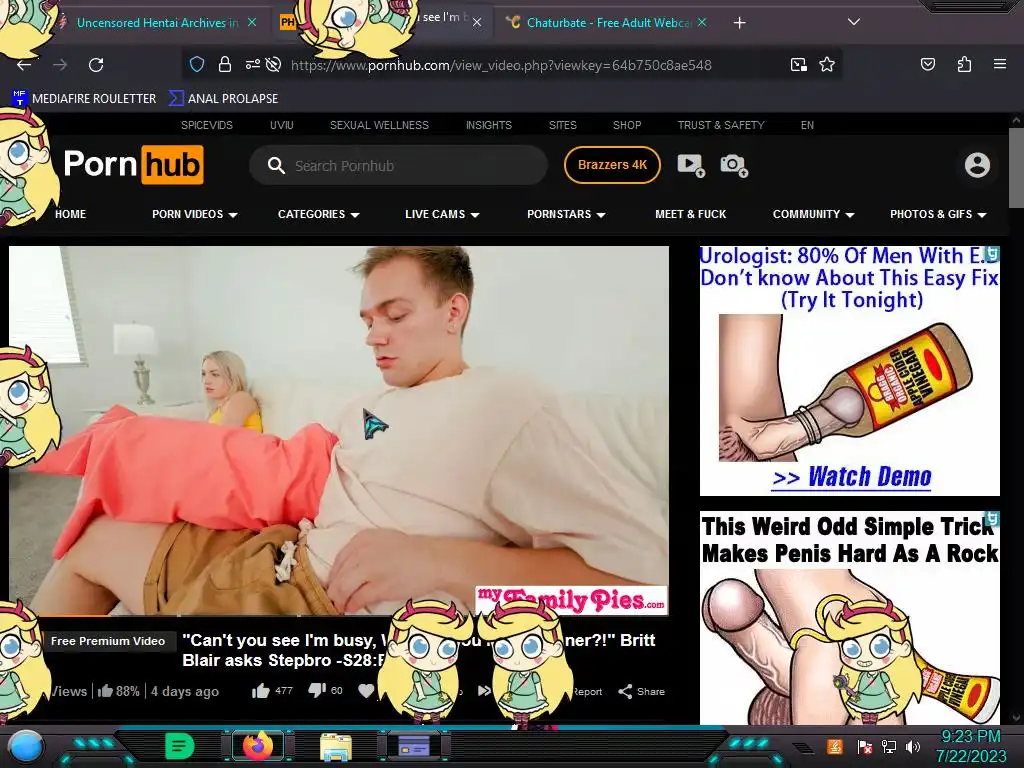The image size is (1024, 768).
Task: Reload the current page
Action: [96, 65]
